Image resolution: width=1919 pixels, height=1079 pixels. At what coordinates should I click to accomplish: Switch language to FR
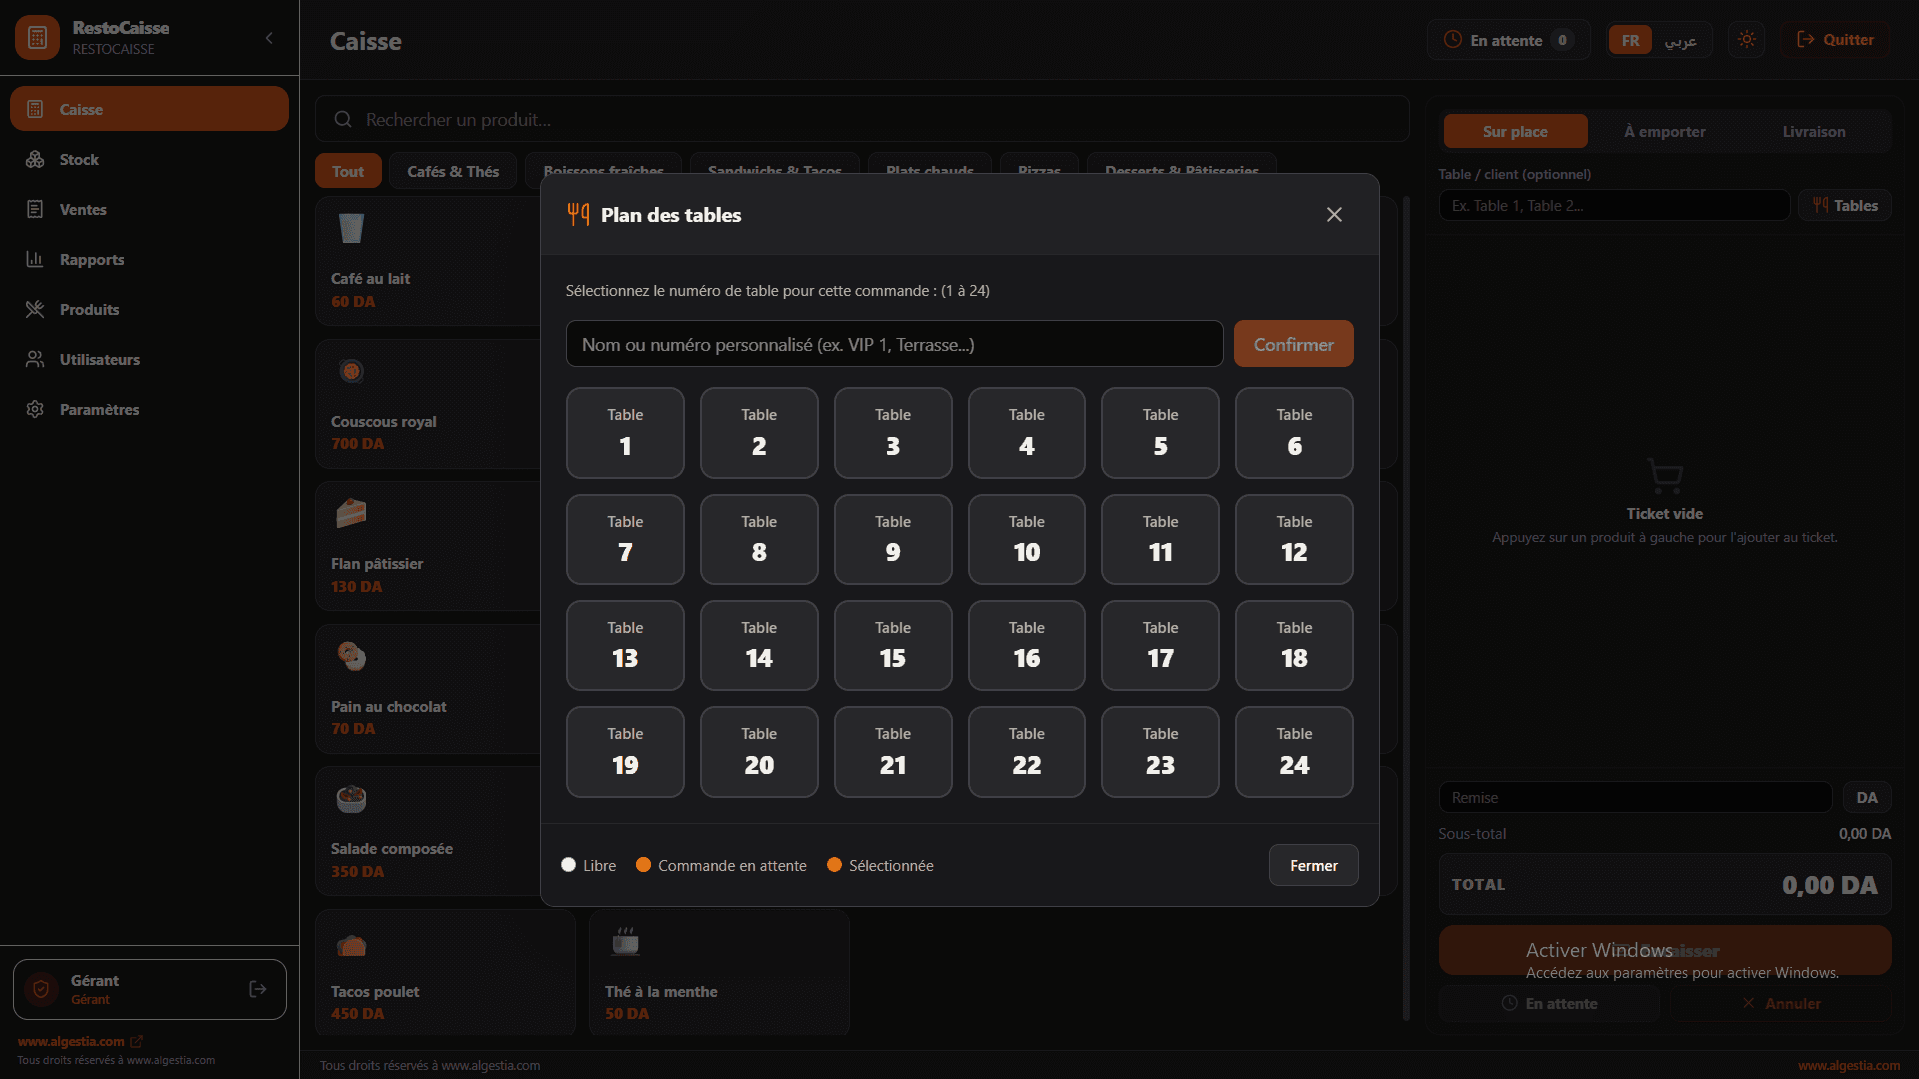(1630, 40)
